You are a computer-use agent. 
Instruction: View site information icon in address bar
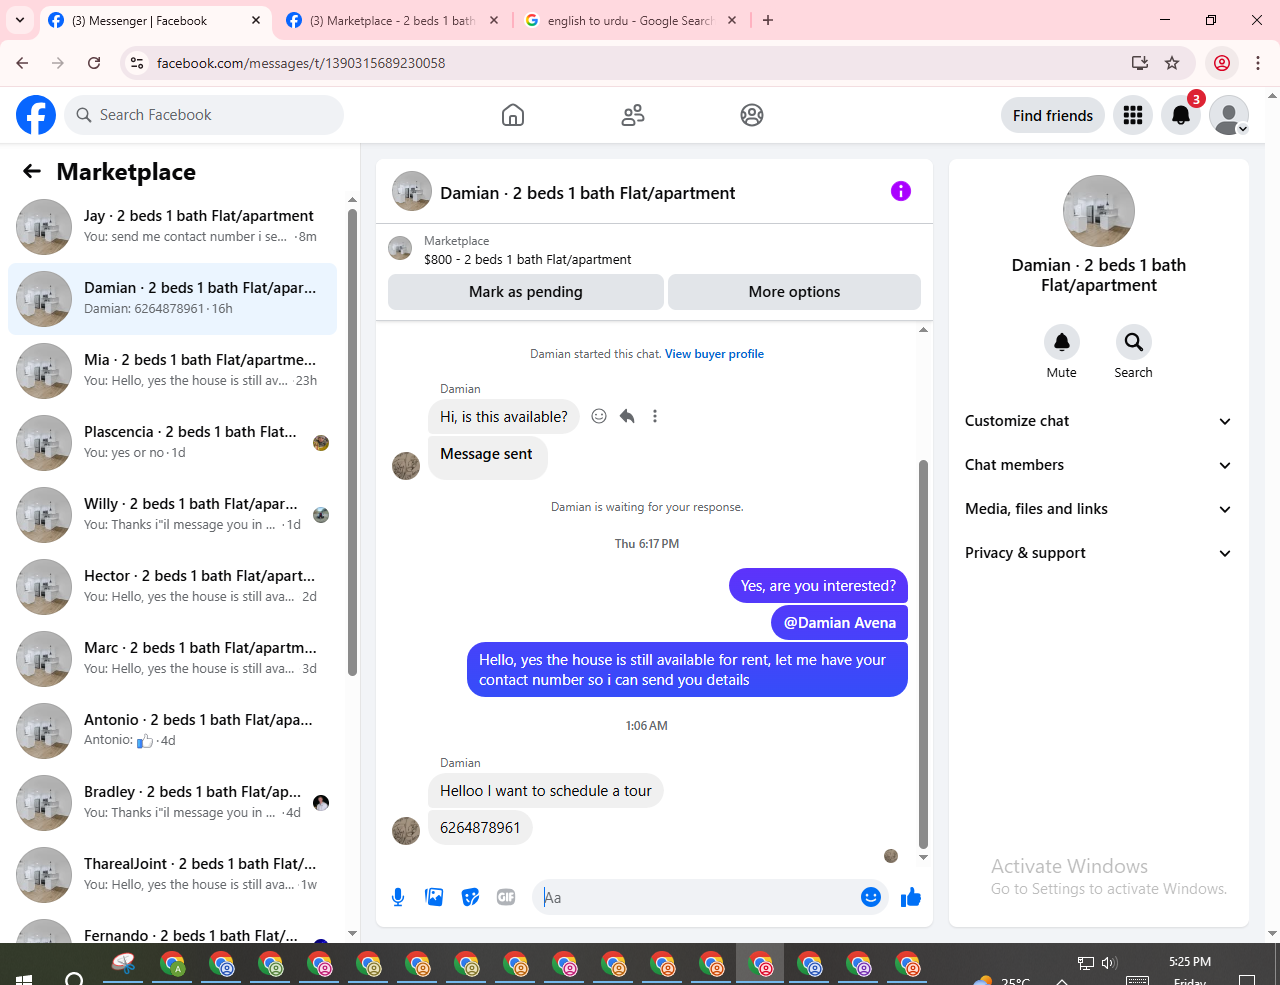(x=138, y=63)
